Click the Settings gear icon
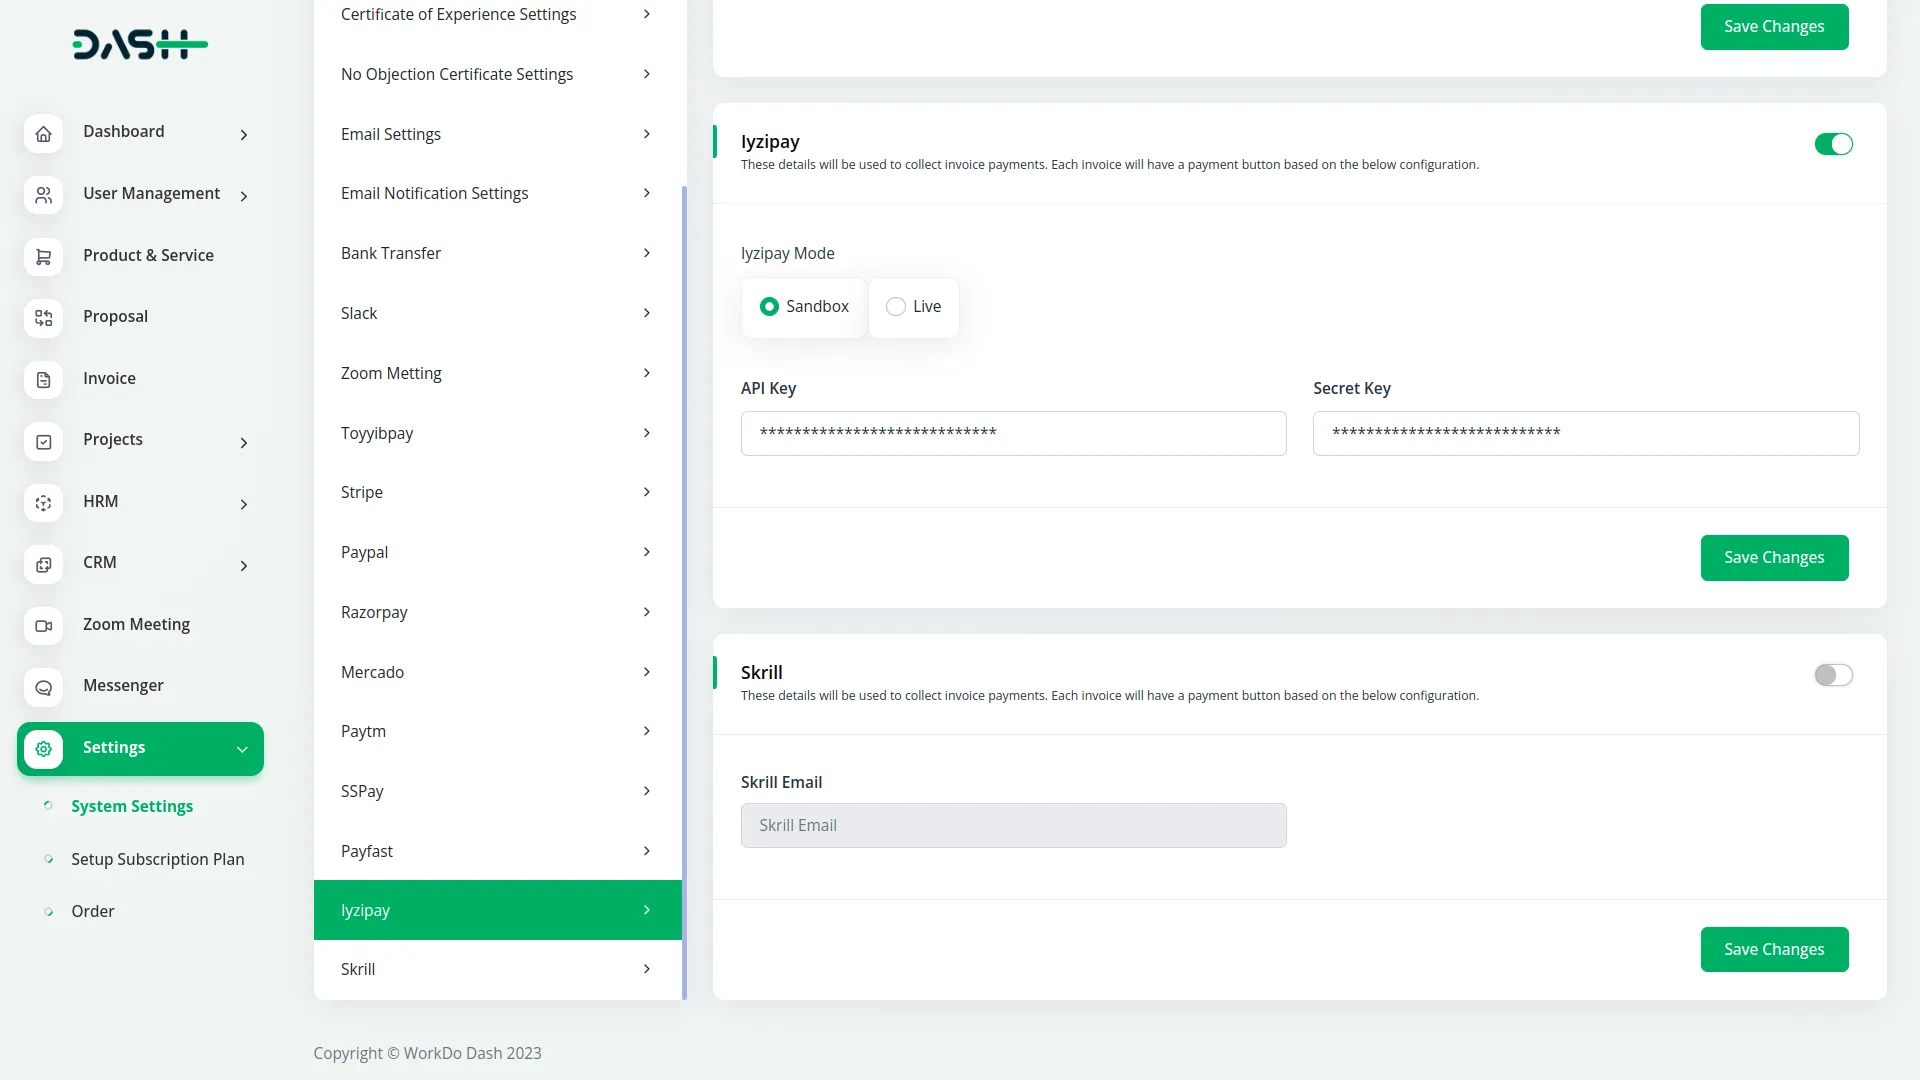The image size is (1920, 1080). (43, 749)
